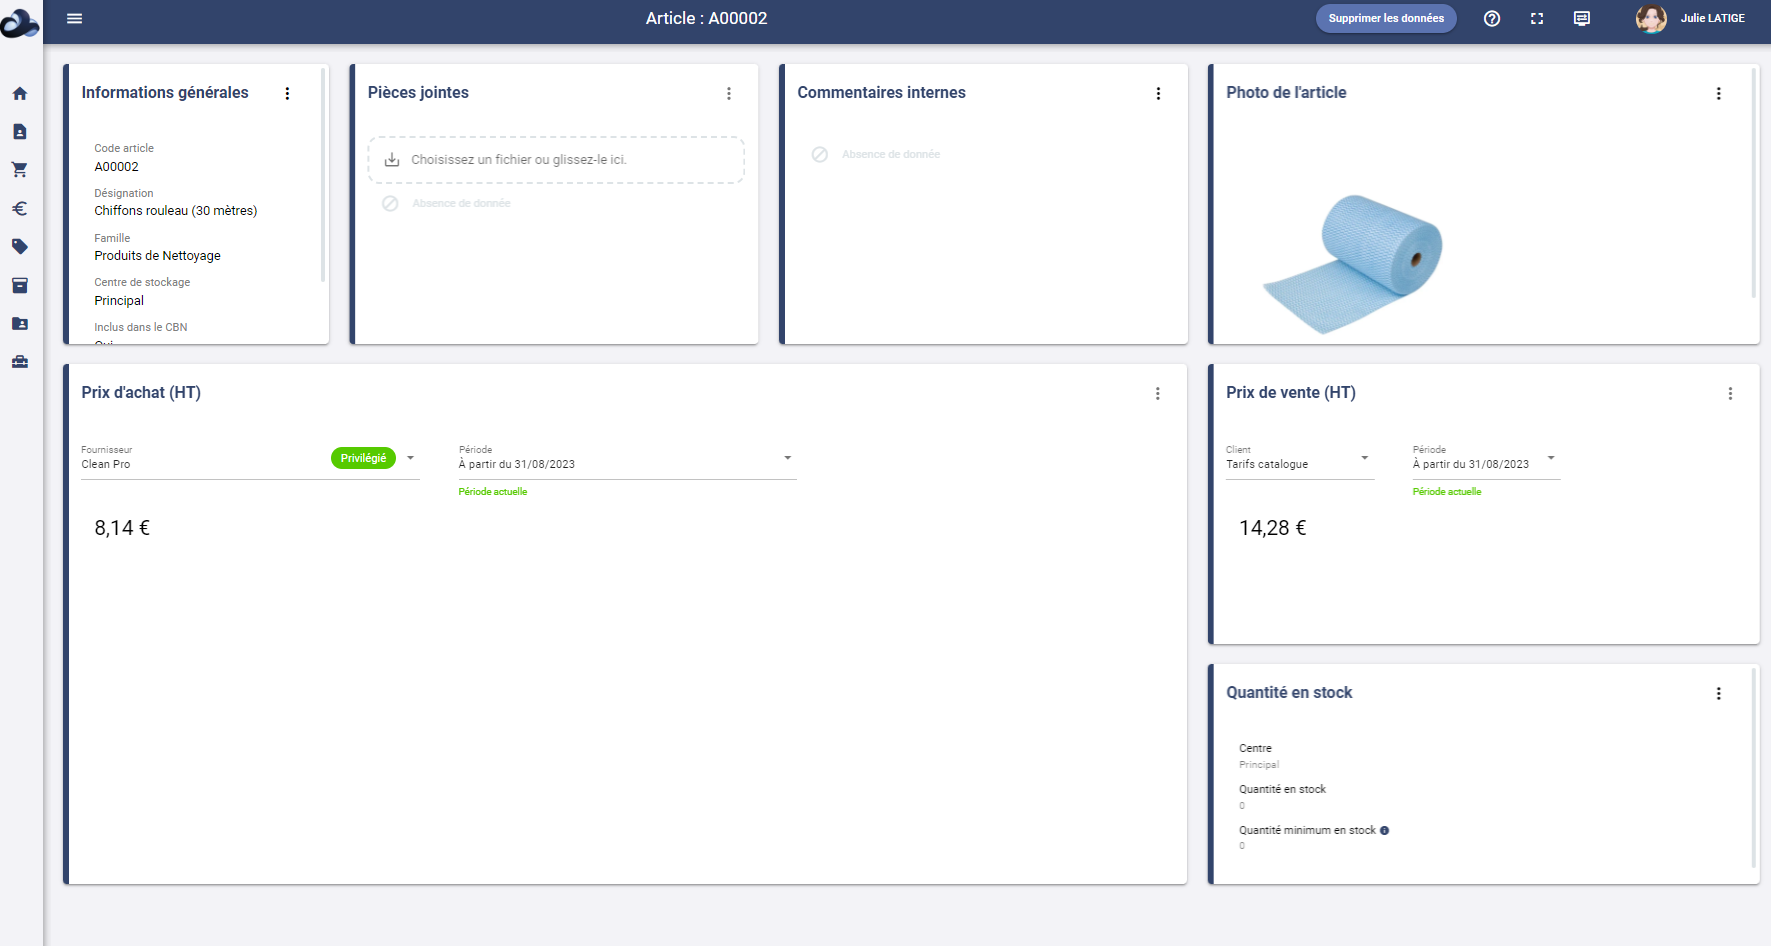Click family Produits de Nettoyage

coord(157,256)
